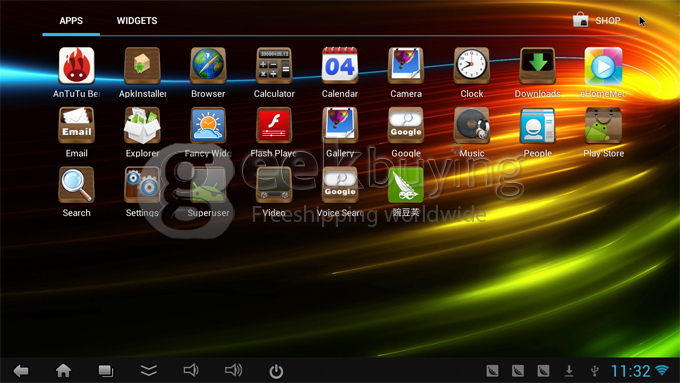Open the 11:32 clock status panel

[x=631, y=371]
